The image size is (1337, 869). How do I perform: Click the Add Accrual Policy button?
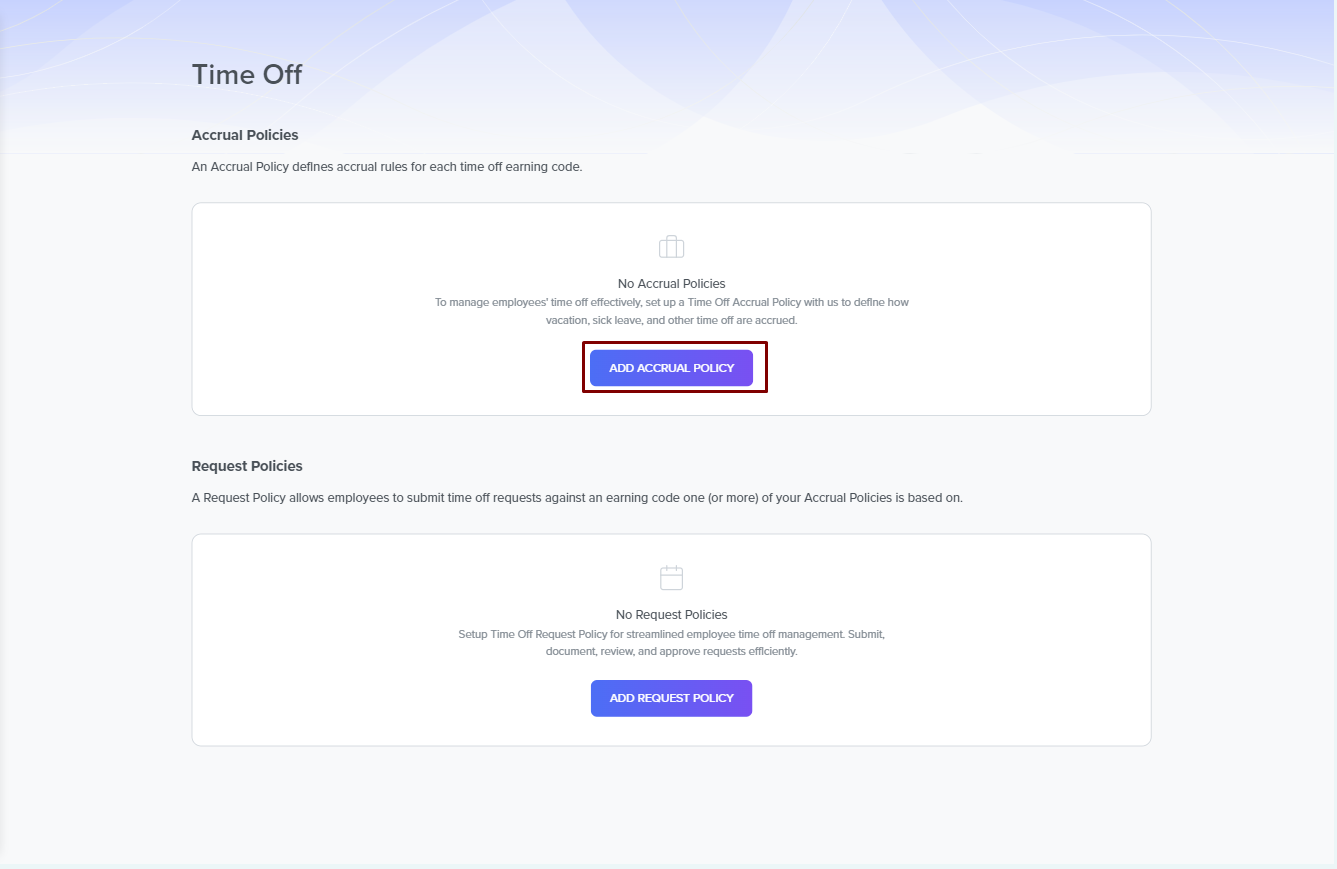pyautogui.click(x=671, y=368)
